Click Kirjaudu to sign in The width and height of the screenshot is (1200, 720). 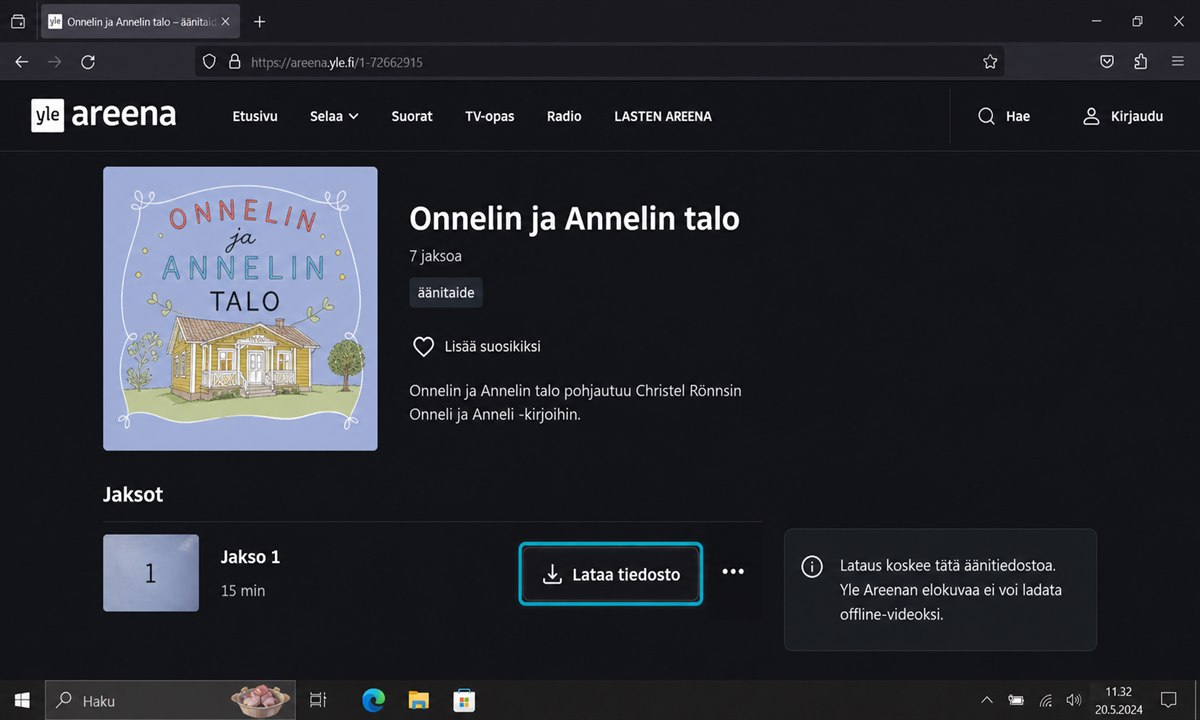[1123, 116]
